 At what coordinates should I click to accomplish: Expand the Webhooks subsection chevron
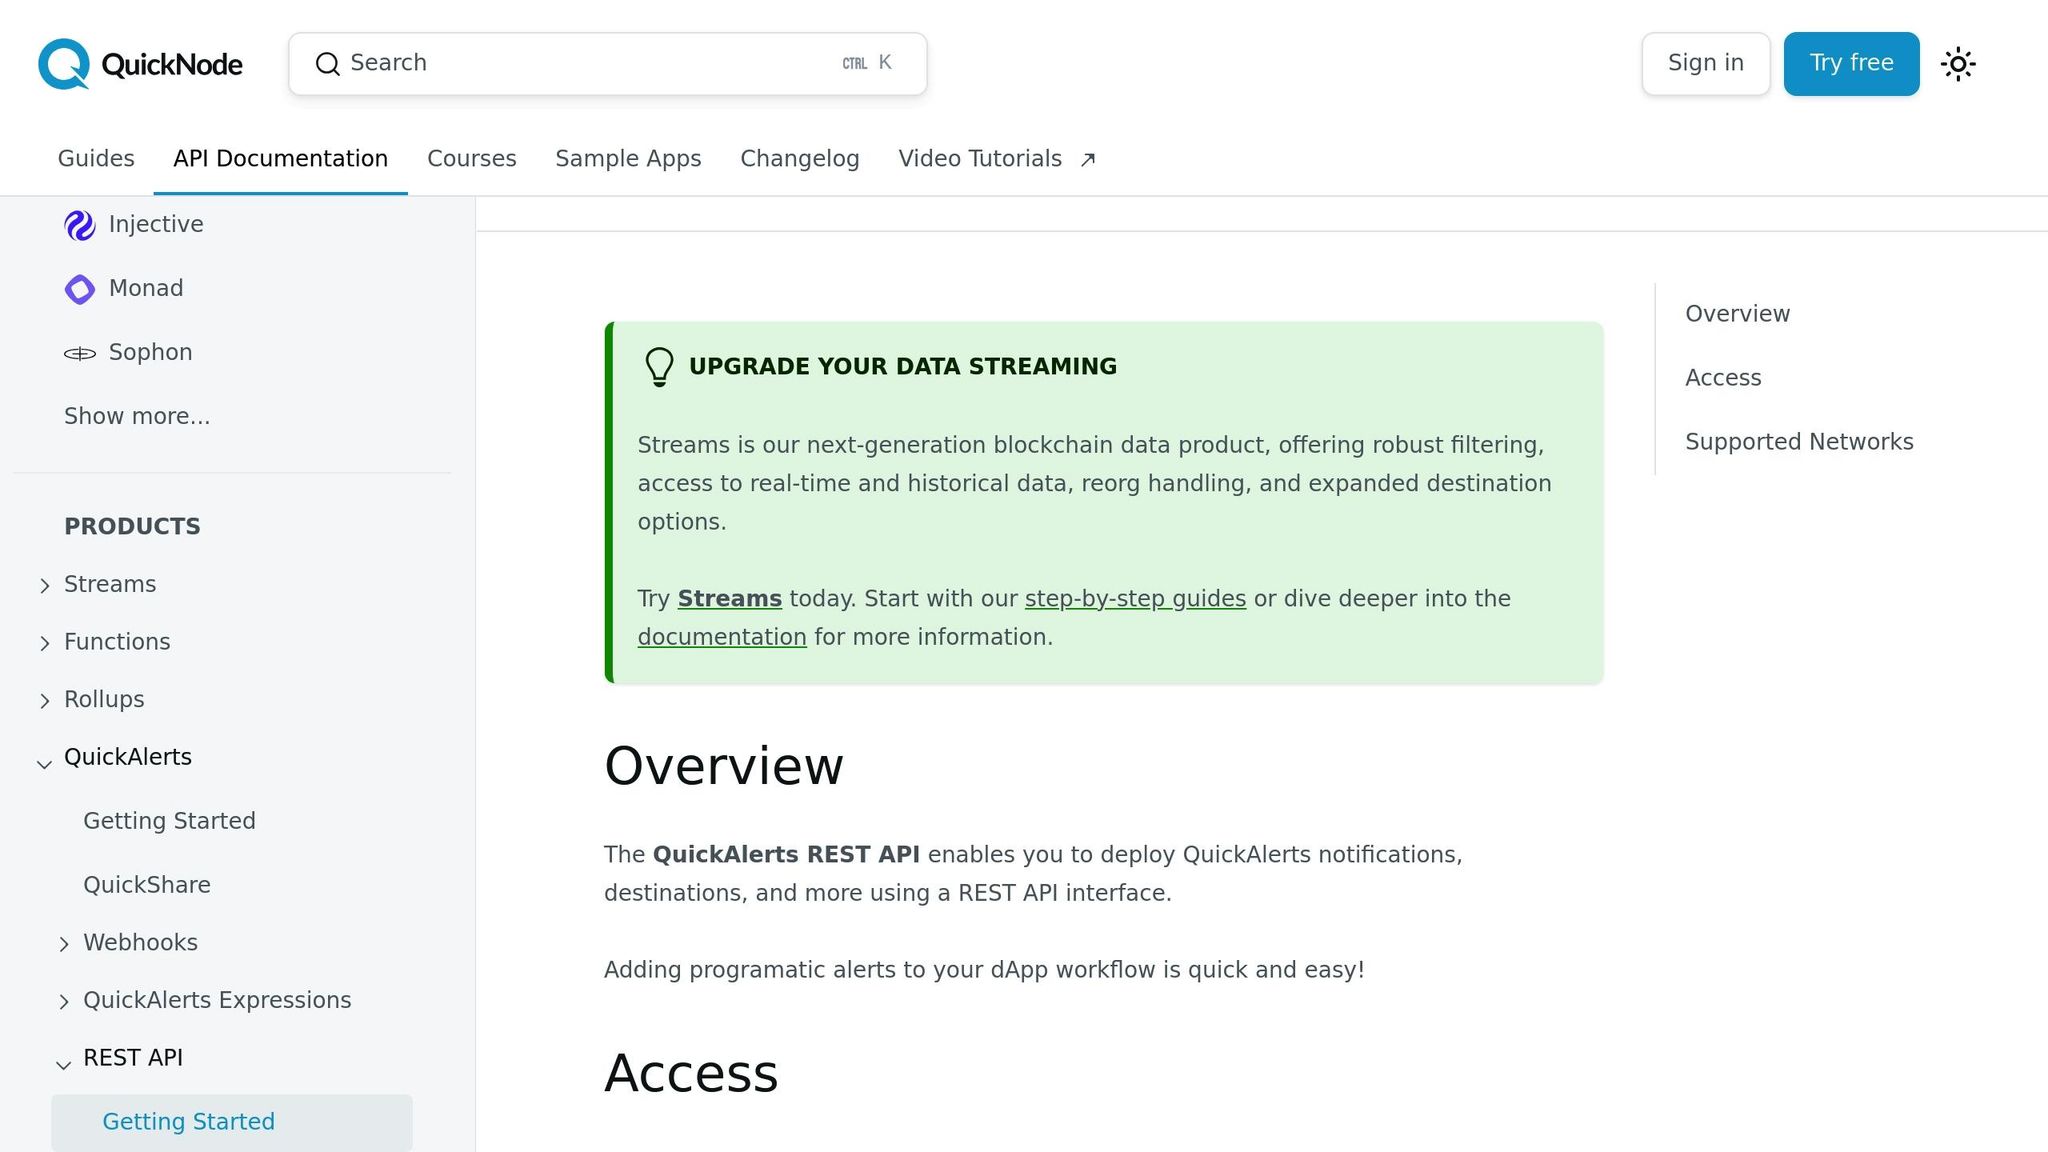click(63, 944)
